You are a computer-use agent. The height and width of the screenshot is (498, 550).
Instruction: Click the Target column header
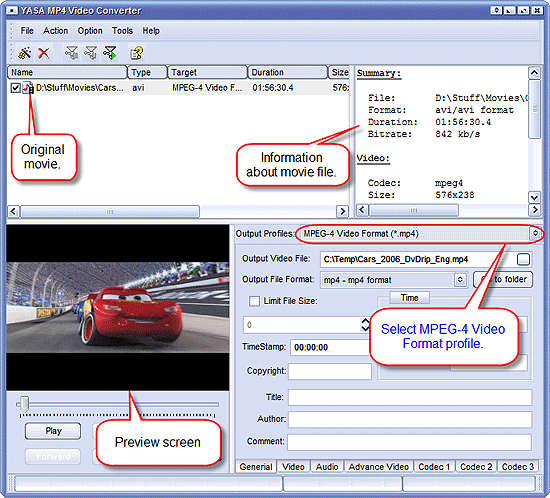pyautogui.click(x=207, y=72)
